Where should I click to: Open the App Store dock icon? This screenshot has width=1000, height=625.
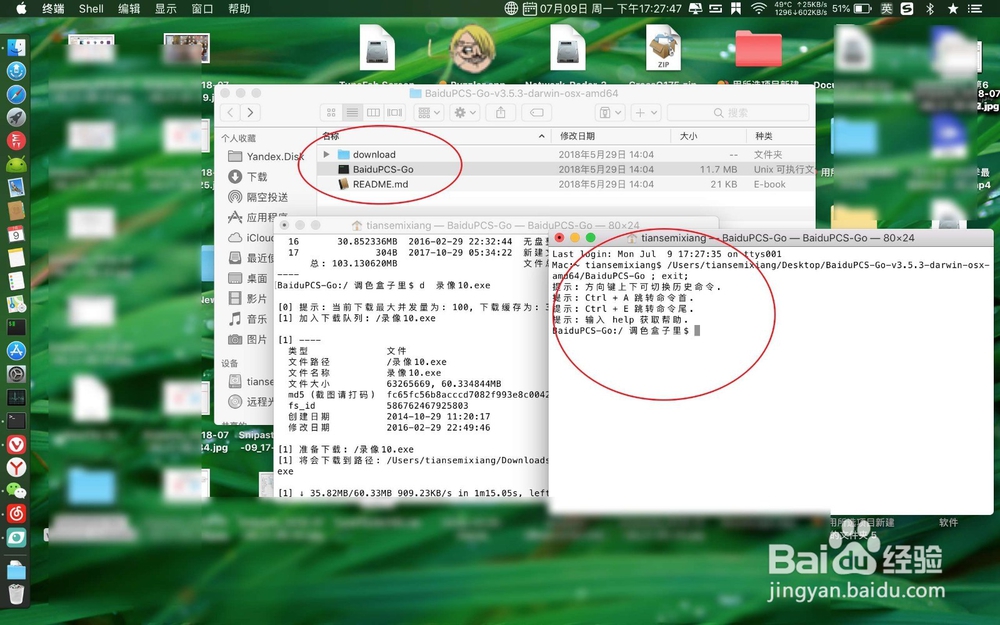(16, 350)
